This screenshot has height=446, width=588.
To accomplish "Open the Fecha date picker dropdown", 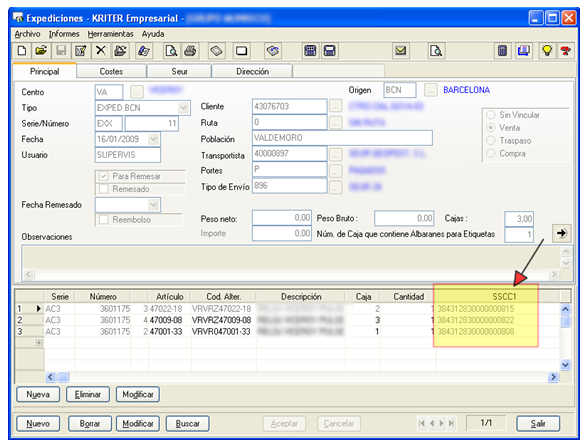I will point(153,139).
